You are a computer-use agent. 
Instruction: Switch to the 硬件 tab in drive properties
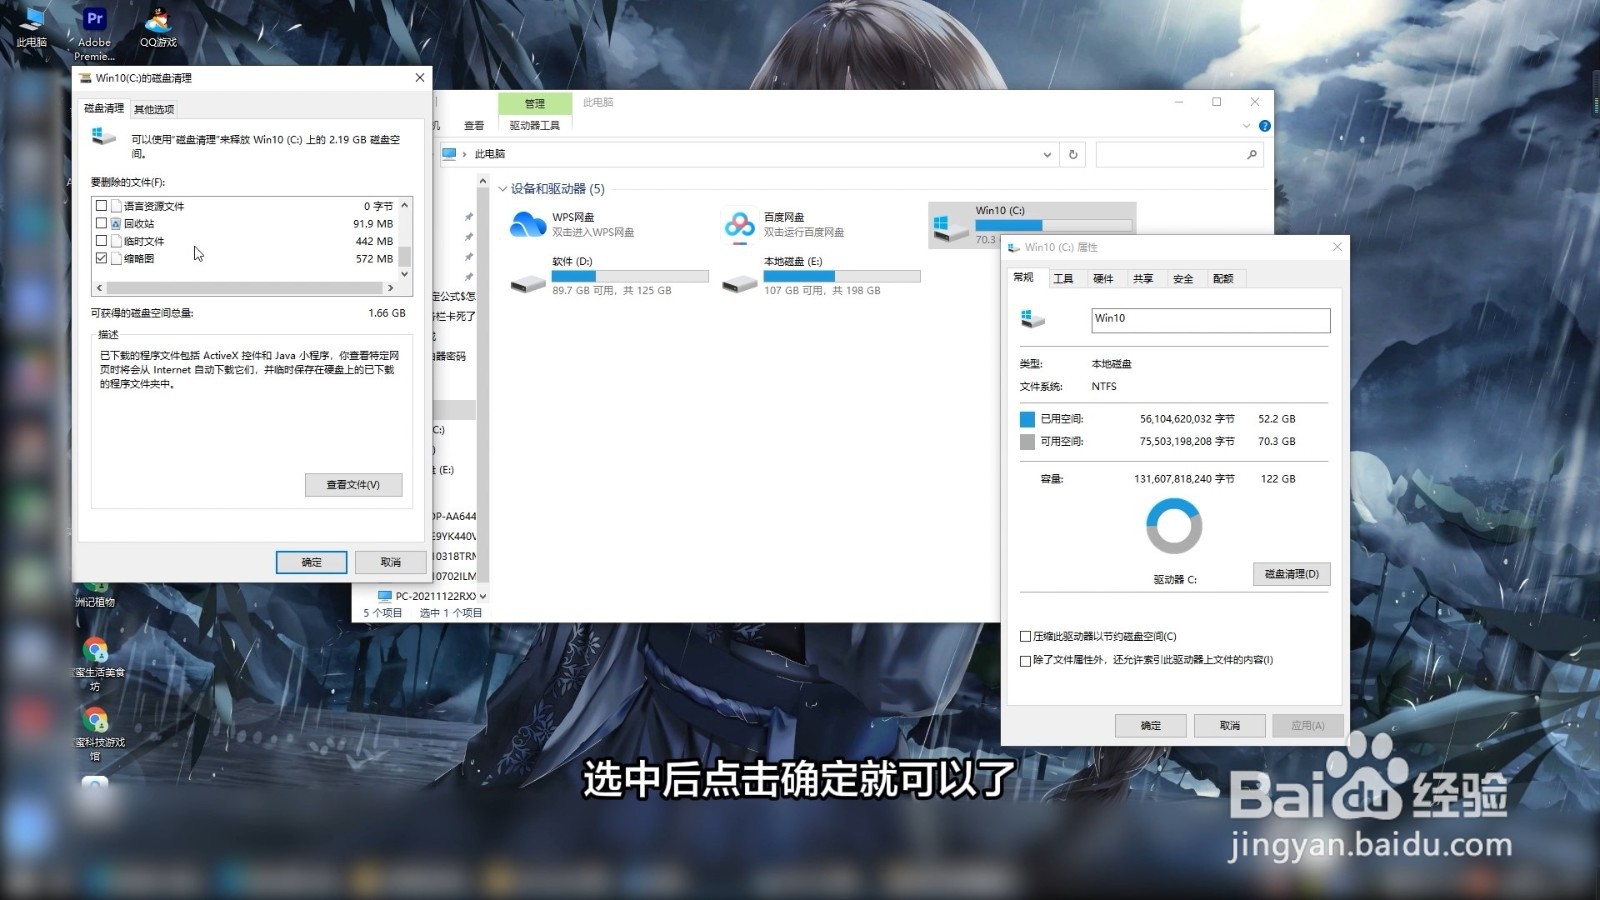[x=1104, y=278]
